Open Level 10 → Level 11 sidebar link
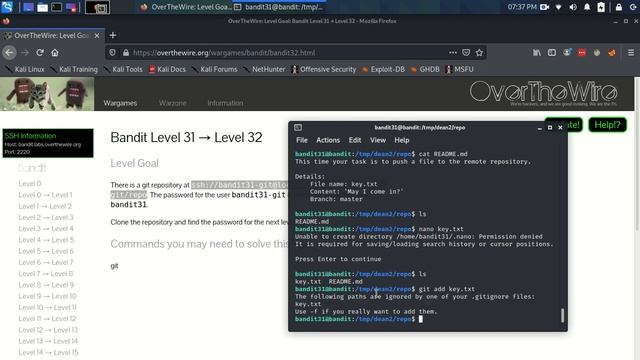This screenshot has height=360, width=640. point(47,307)
